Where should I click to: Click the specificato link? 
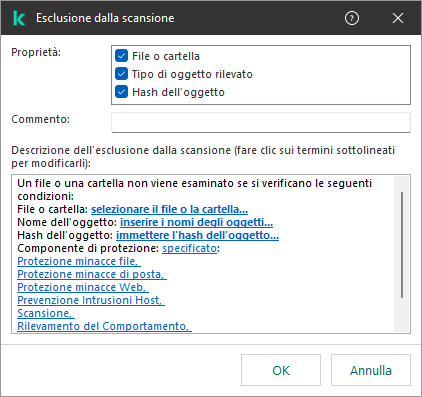pos(189,248)
